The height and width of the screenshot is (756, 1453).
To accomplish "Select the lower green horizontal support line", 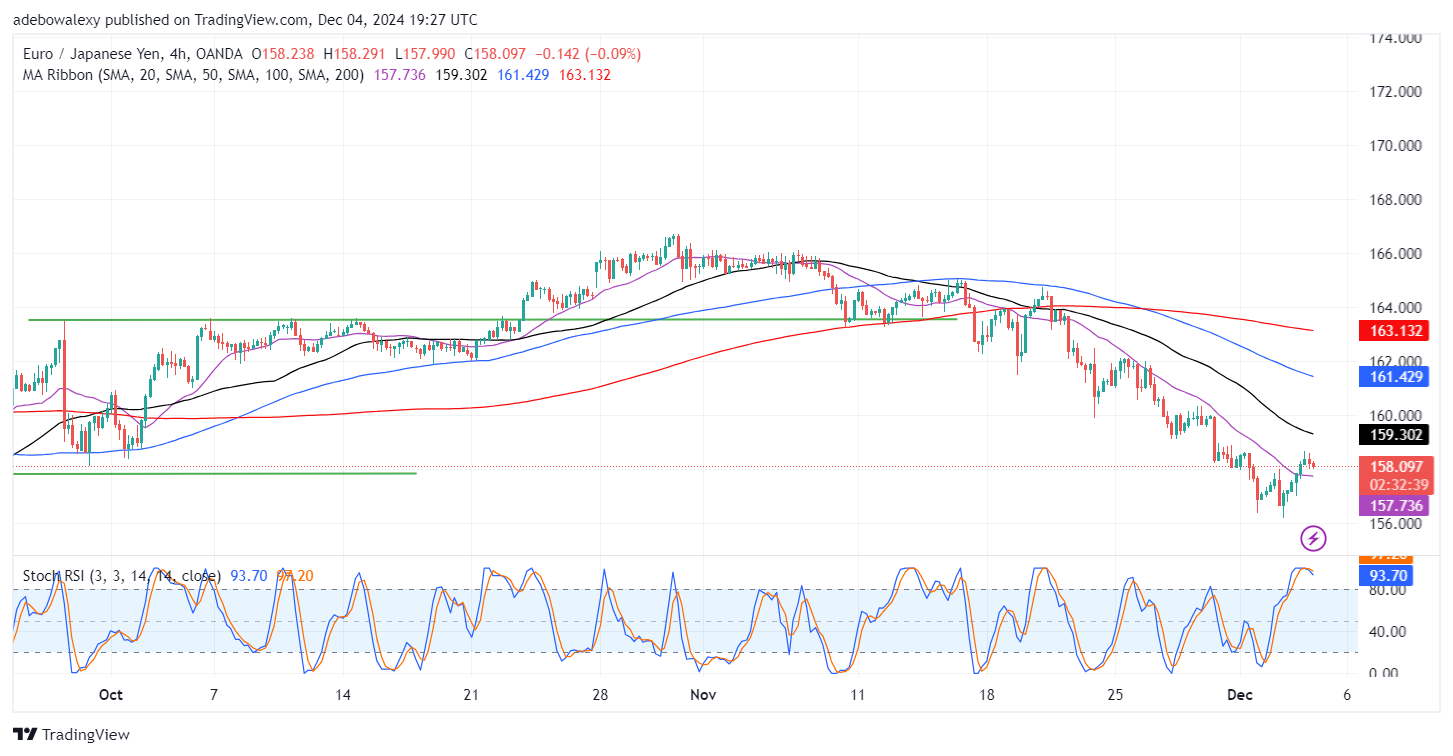I will click(x=200, y=473).
